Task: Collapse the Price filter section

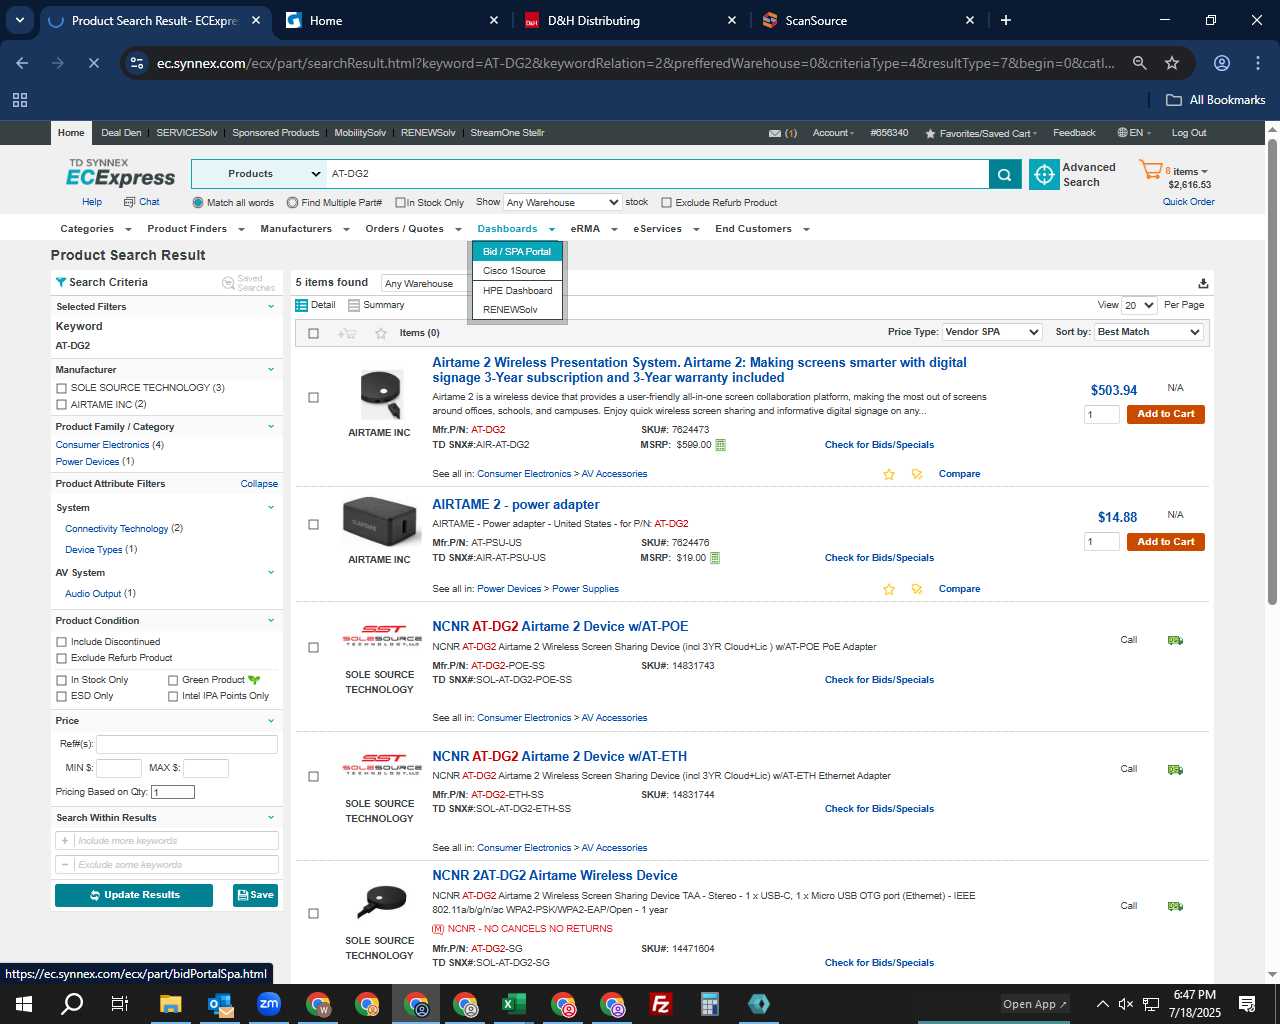Action: pos(271,721)
